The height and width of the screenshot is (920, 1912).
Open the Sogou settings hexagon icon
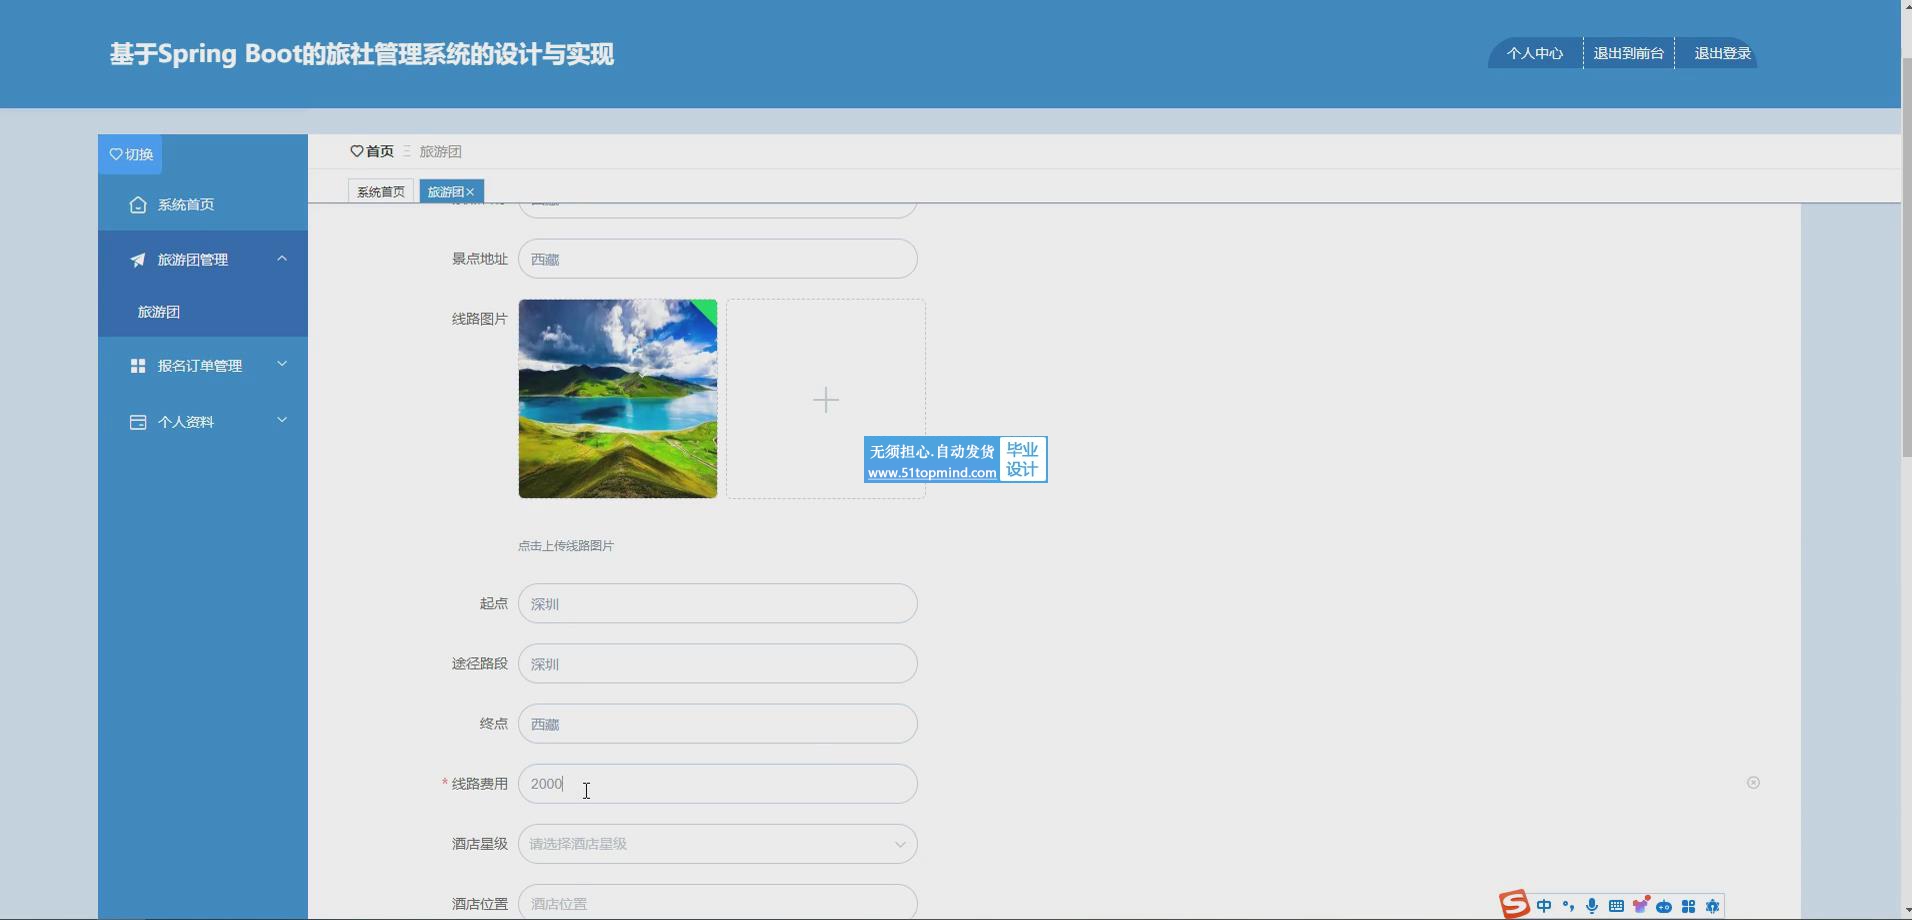pos(1712,906)
